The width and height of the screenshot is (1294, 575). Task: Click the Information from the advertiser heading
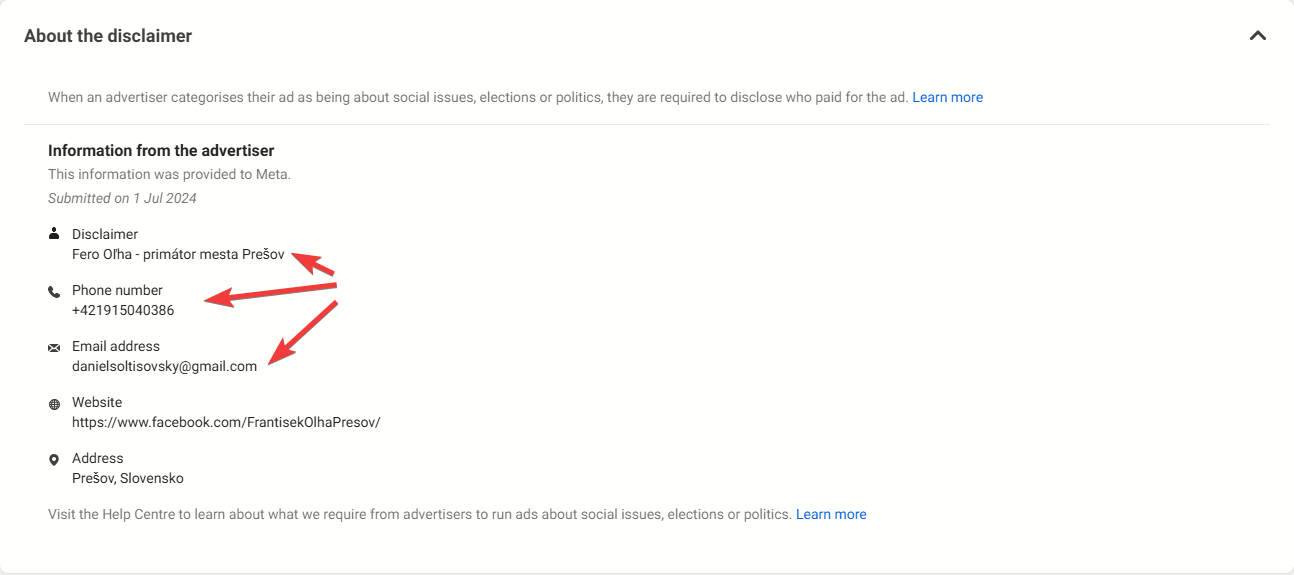pos(161,151)
